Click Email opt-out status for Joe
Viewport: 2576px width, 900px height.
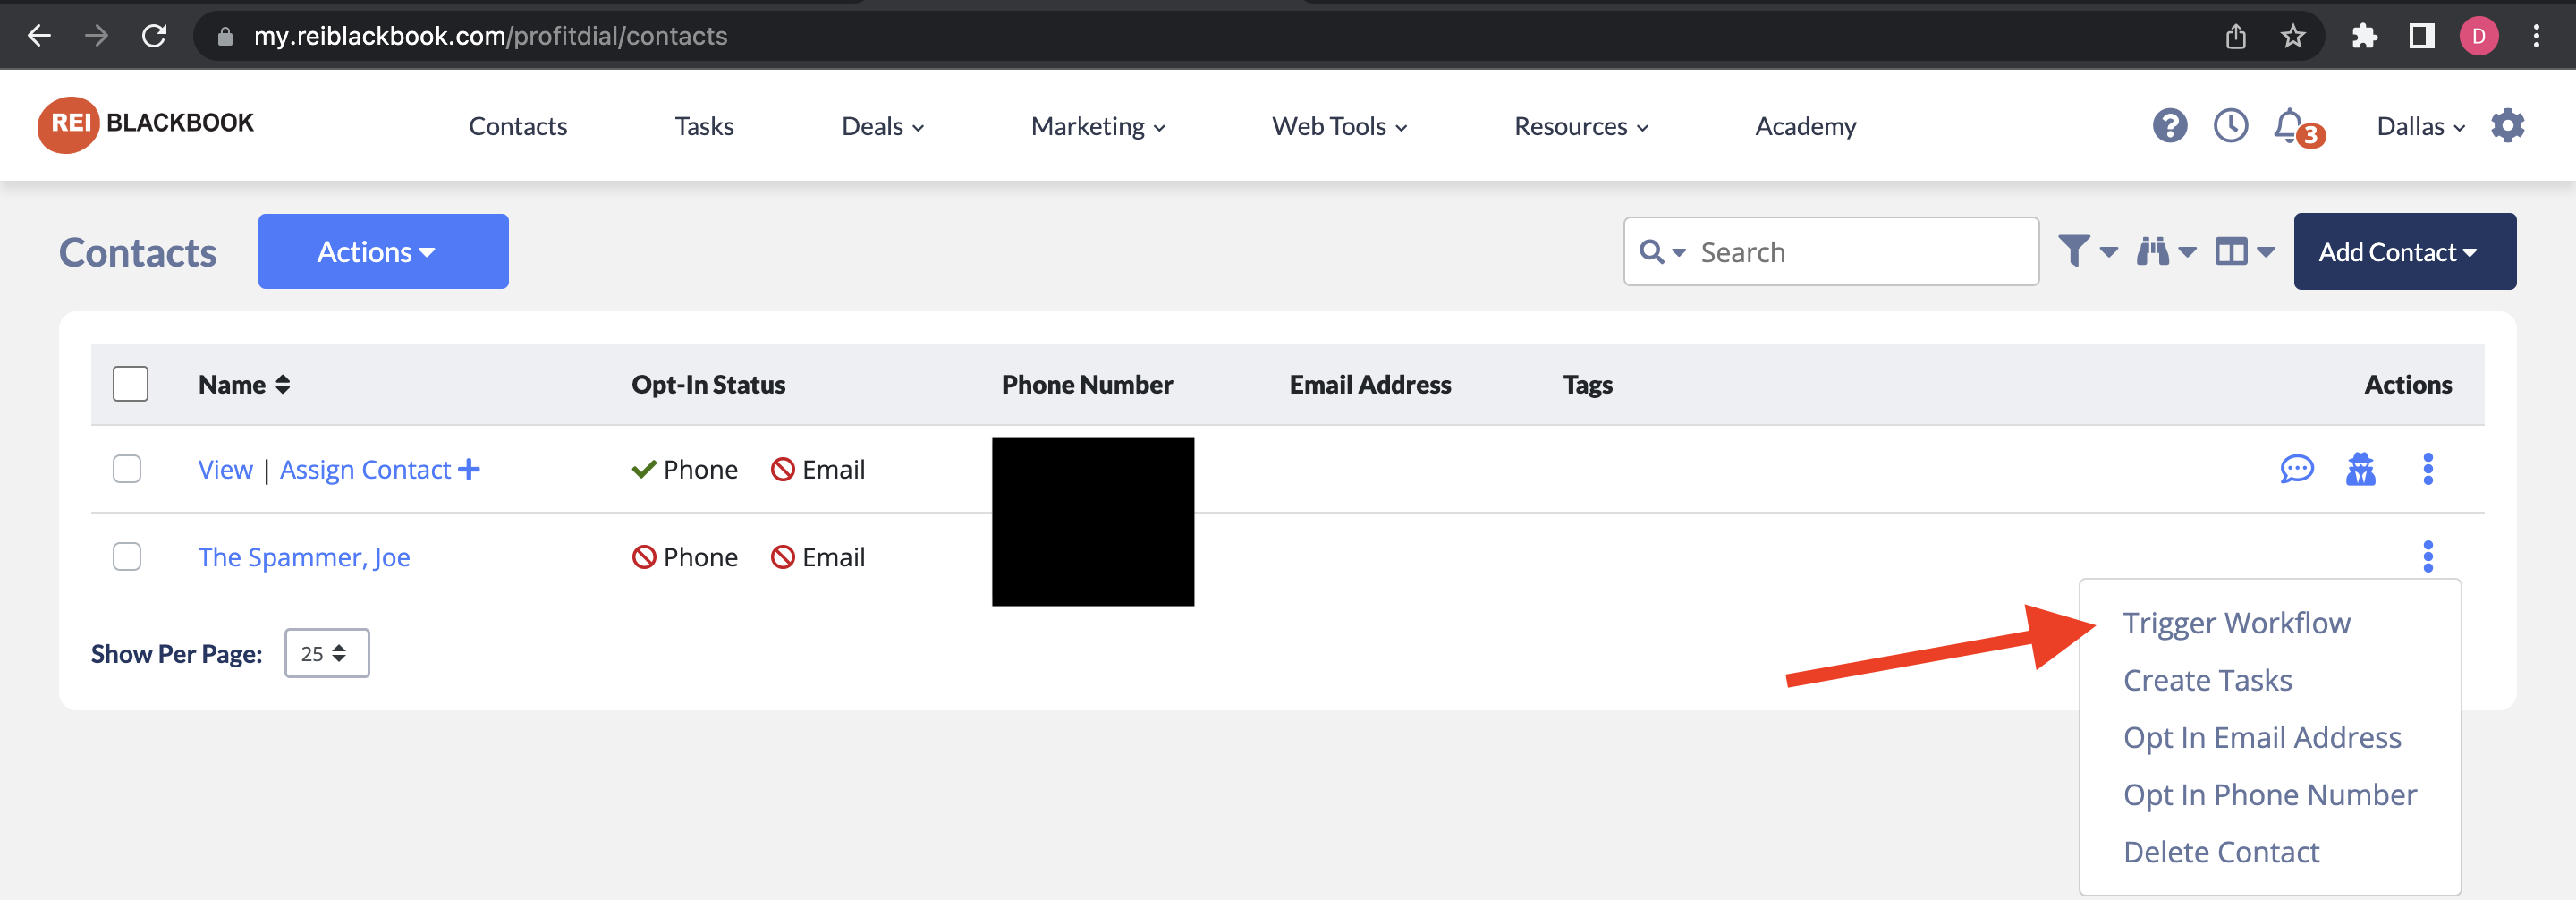(x=818, y=557)
